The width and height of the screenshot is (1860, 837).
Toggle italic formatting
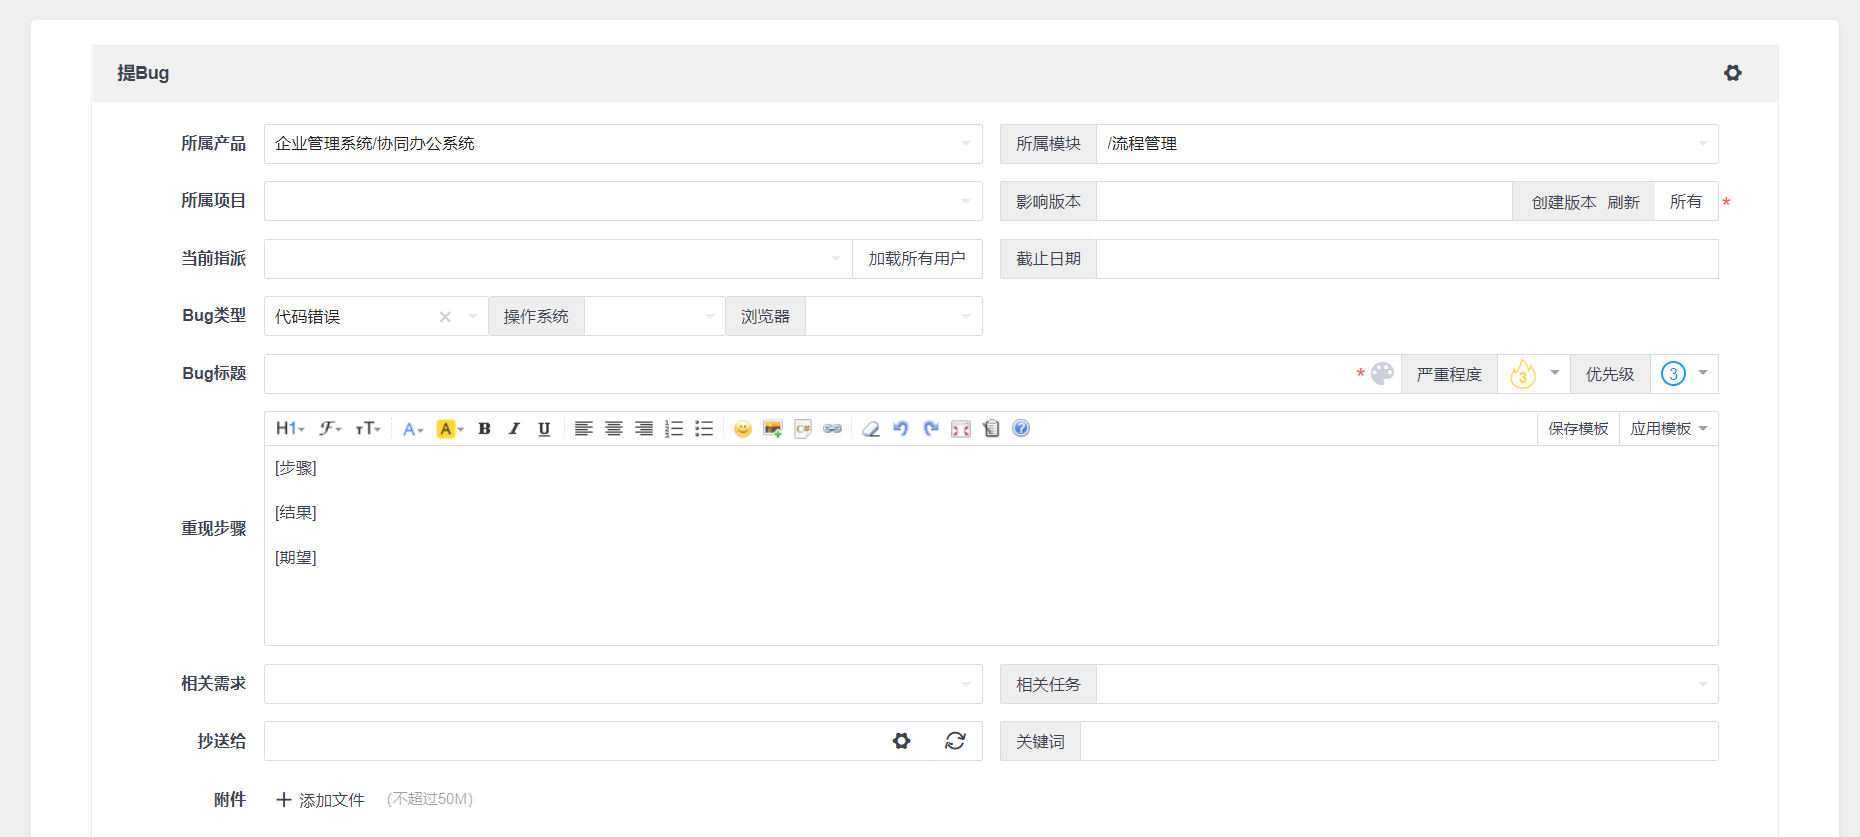(x=514, y=428)
